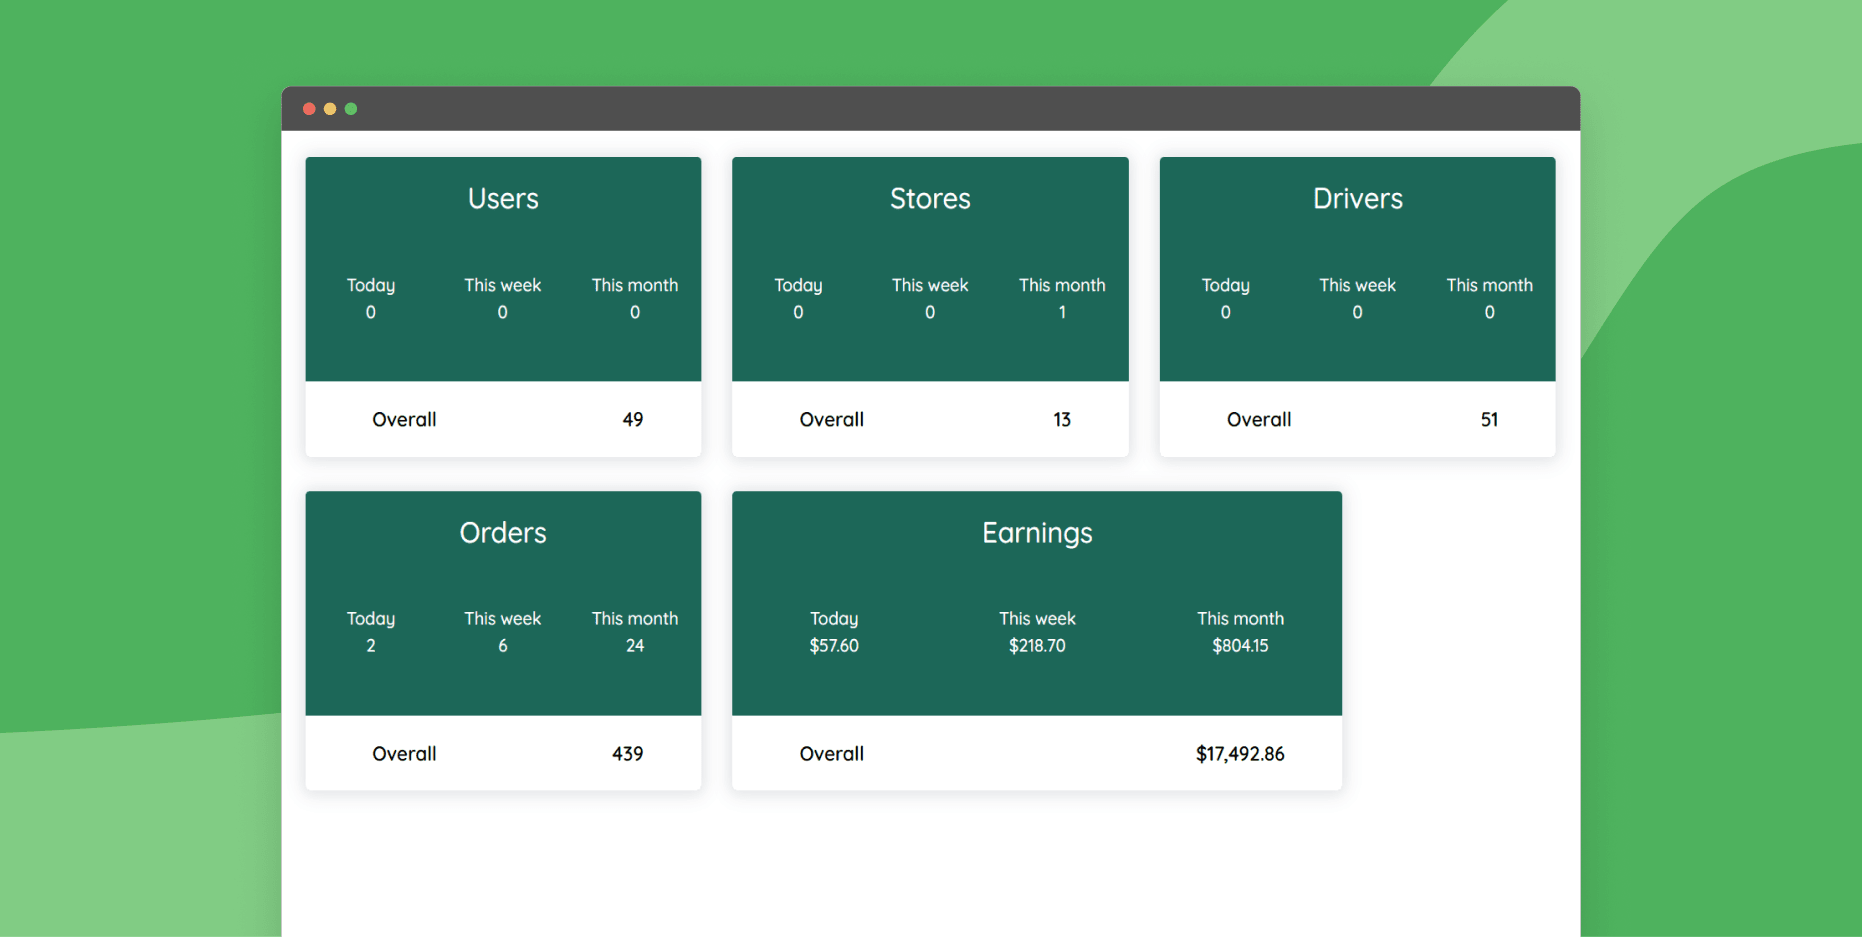The image size is (1862, 937).
Task: Click Today value 2 in Orders card
Action: [x=371, y=646]
